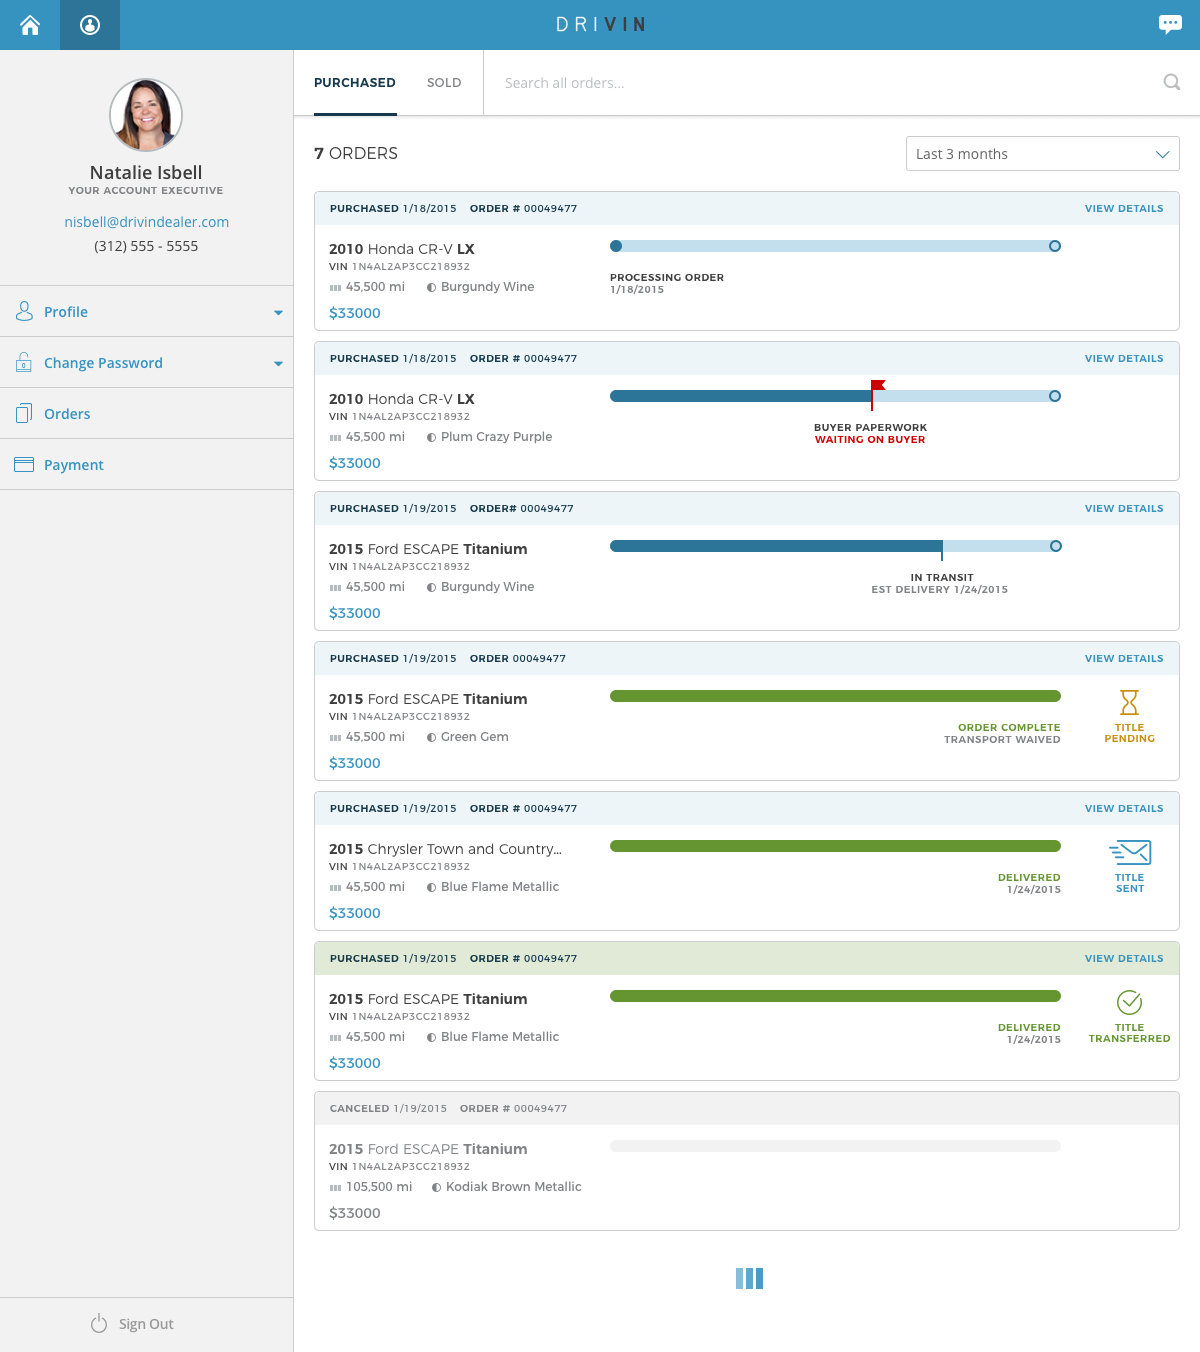This screenshot has width=1200, height=1352.
Task: Click the Sign Out power icon
Action: point(99,1323)
